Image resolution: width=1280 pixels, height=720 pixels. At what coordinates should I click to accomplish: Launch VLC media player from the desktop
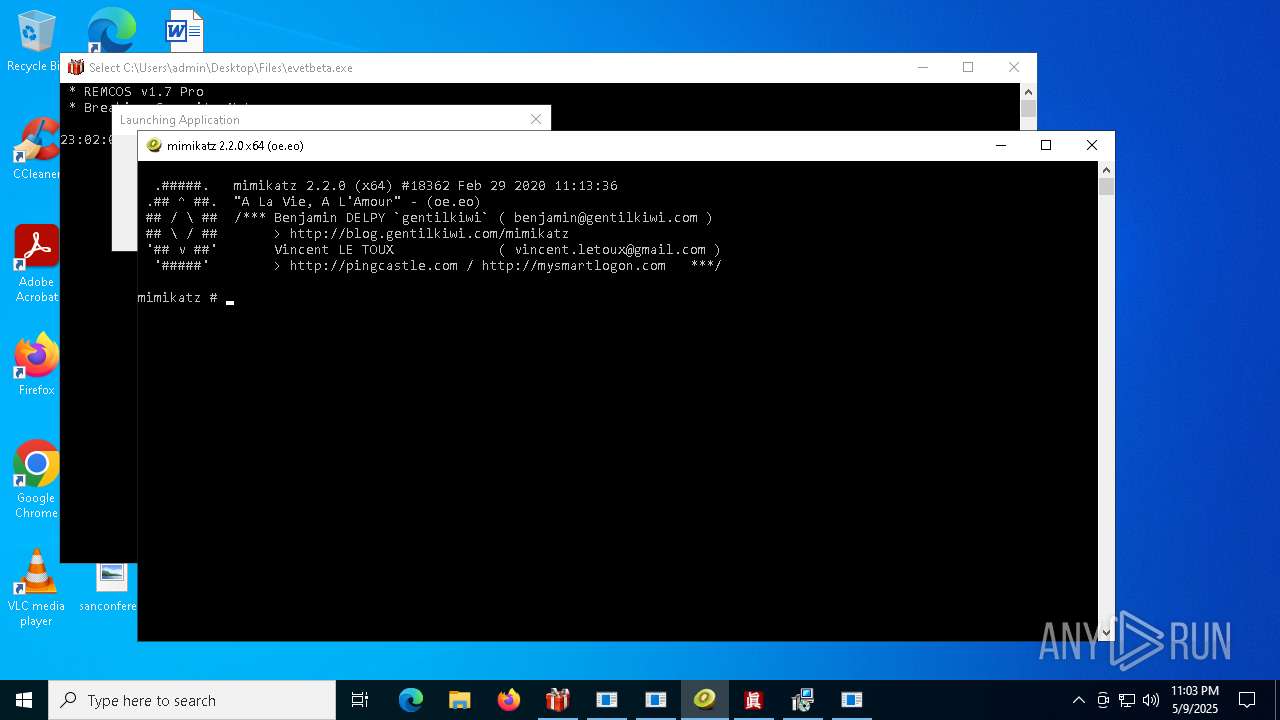click(36, 587)
